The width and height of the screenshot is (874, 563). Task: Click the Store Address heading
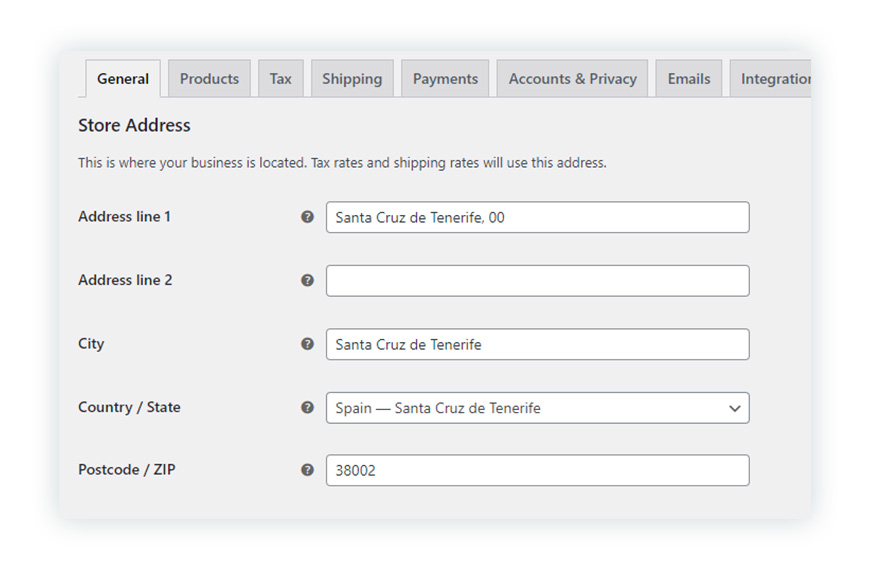[134, 125]
